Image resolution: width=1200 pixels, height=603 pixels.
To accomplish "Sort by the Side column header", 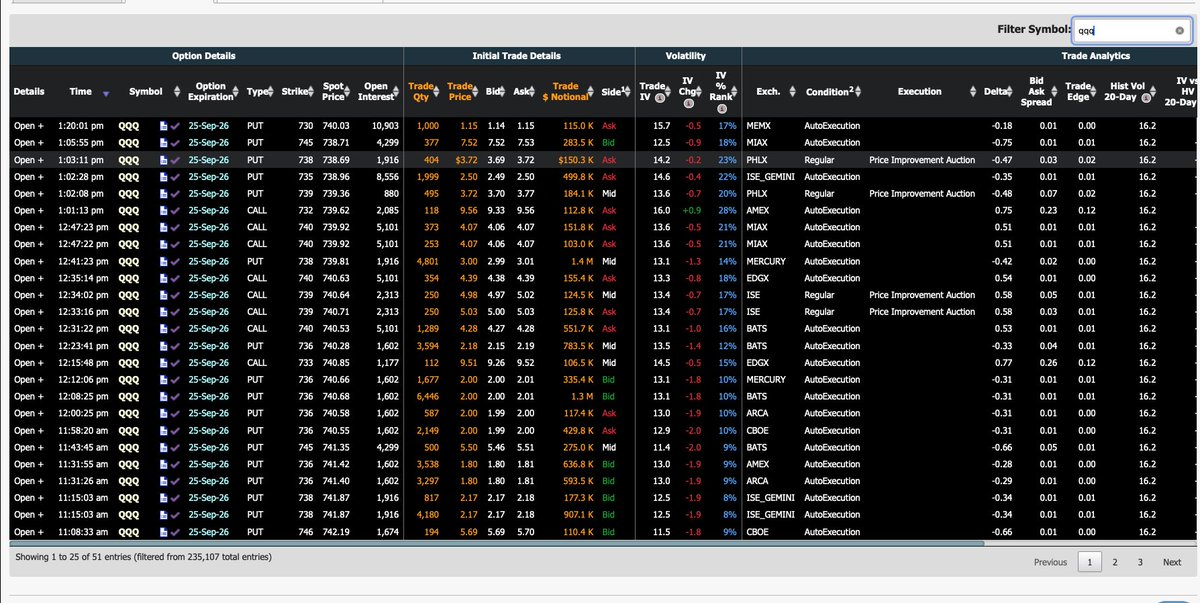I will click(x=610, y=92).
